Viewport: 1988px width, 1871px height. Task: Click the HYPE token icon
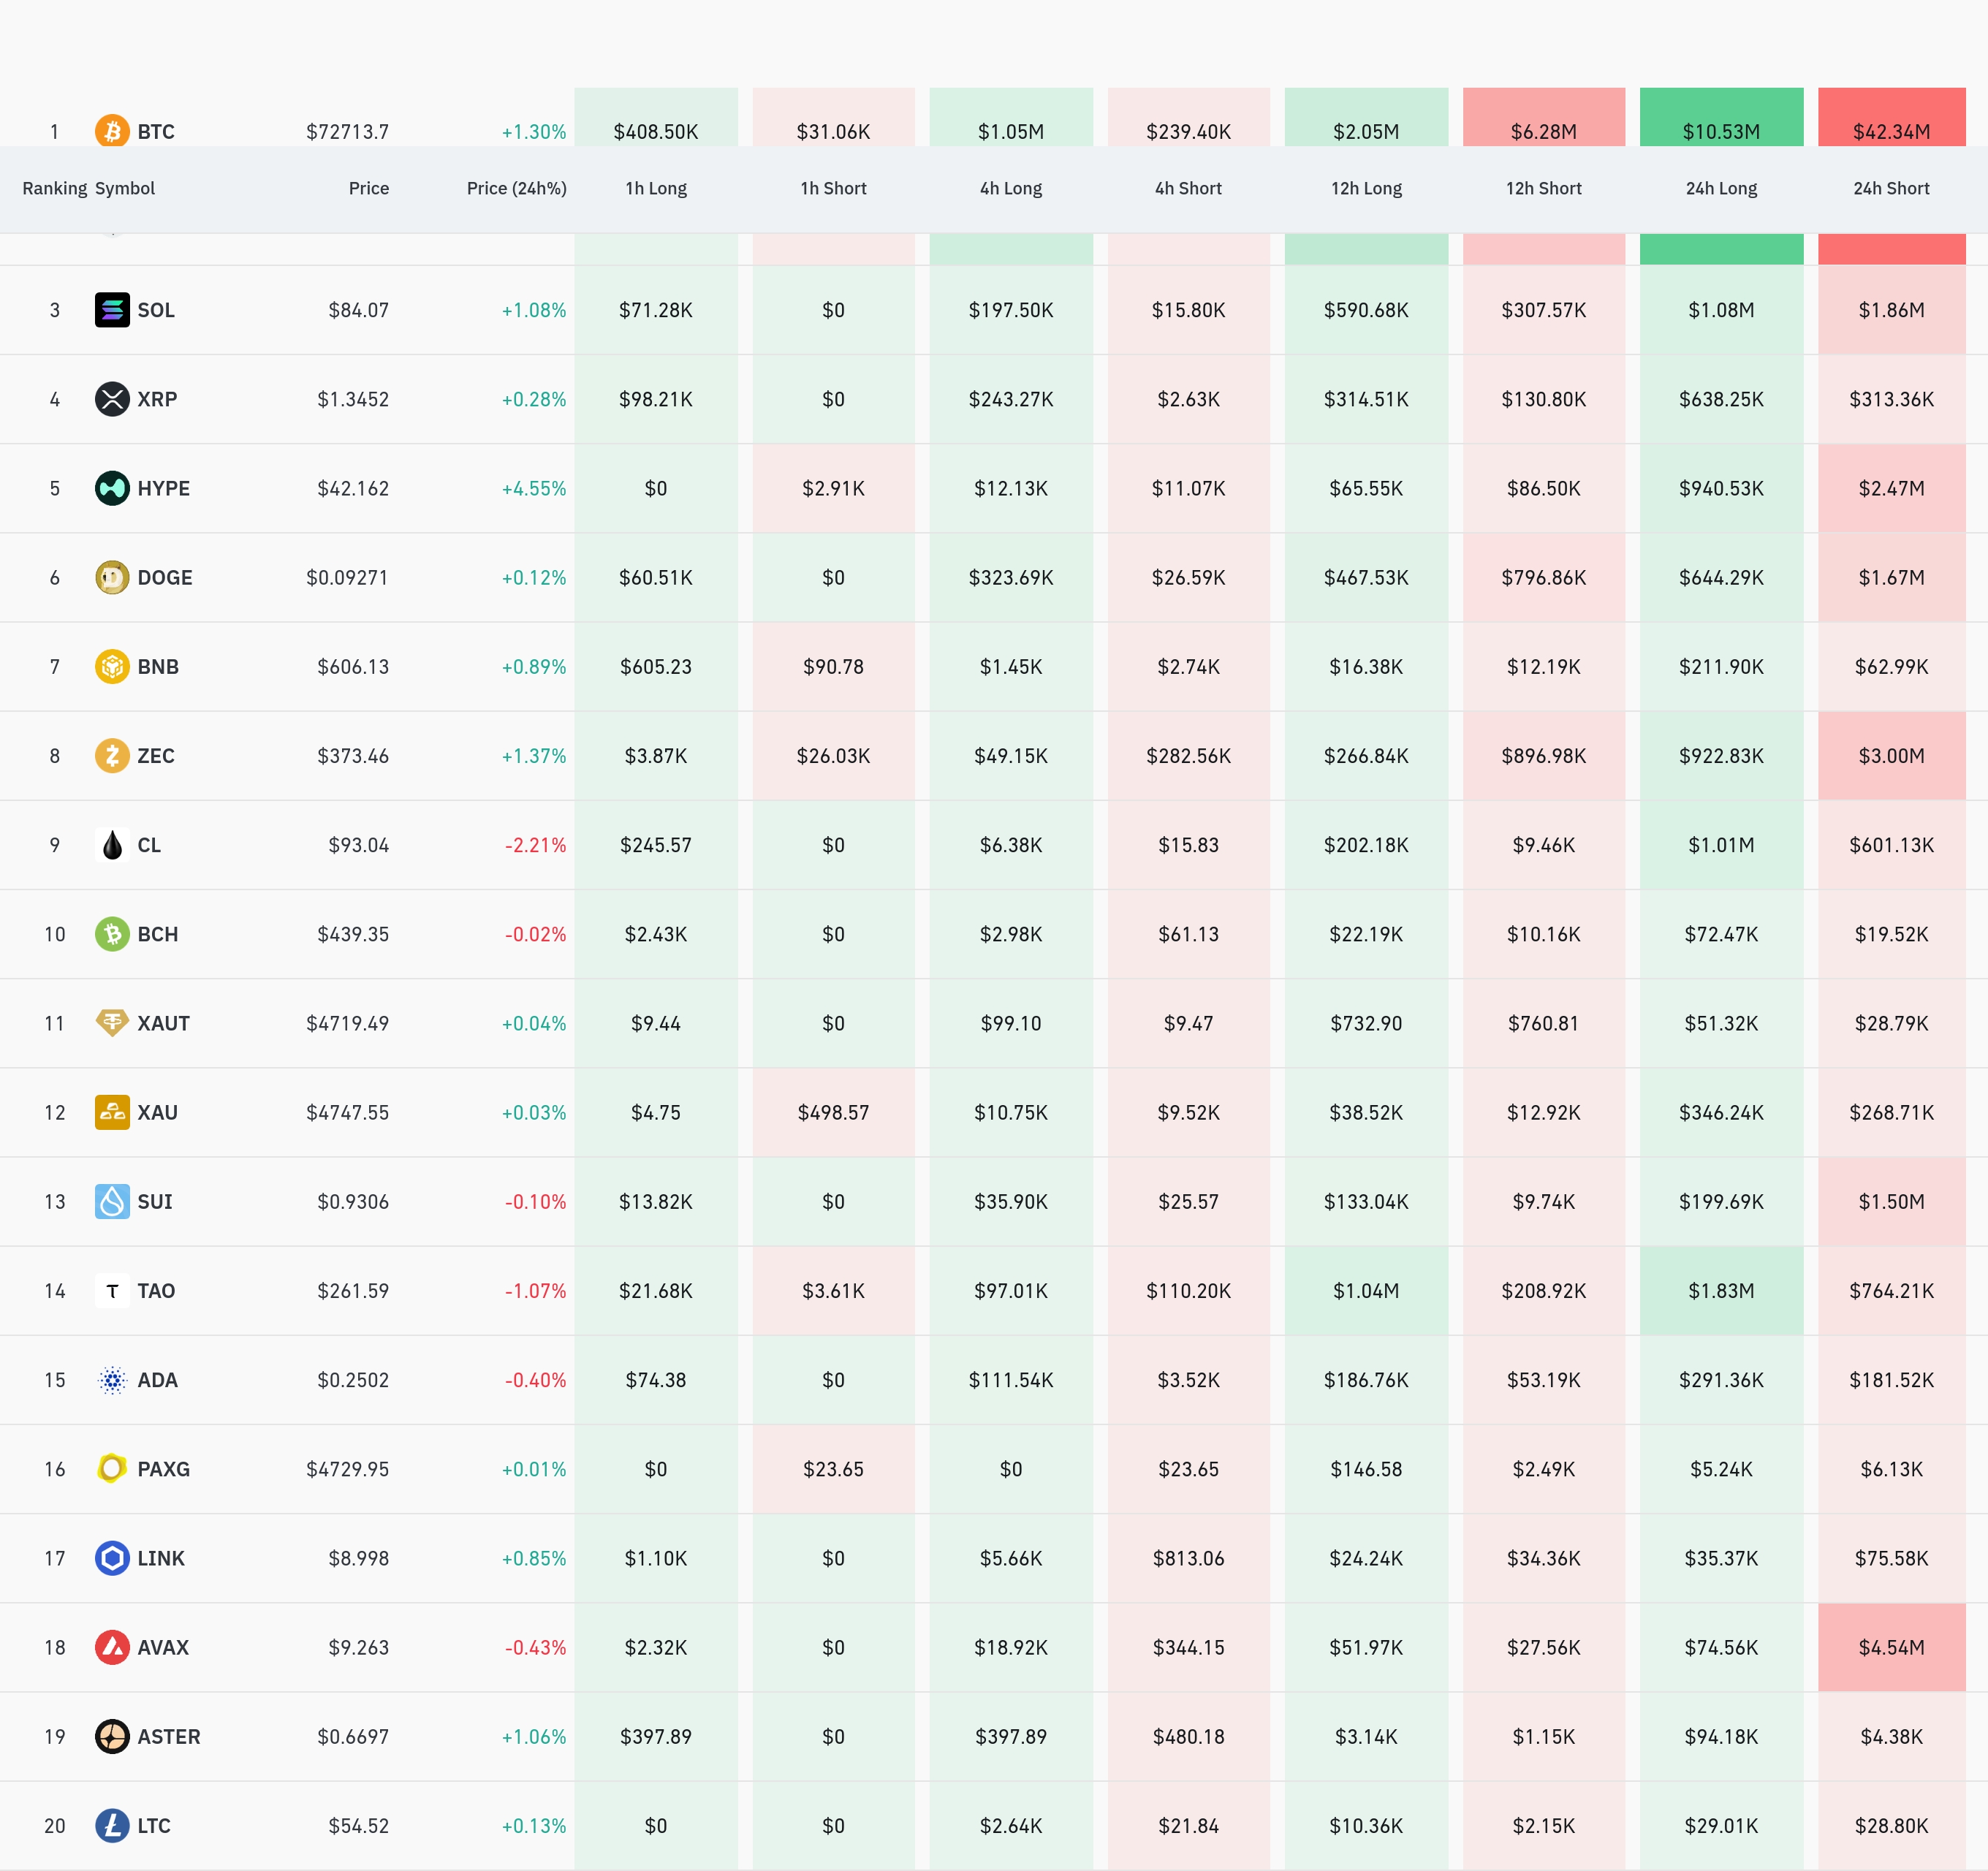pyautogui.click(x=112, y=488)
